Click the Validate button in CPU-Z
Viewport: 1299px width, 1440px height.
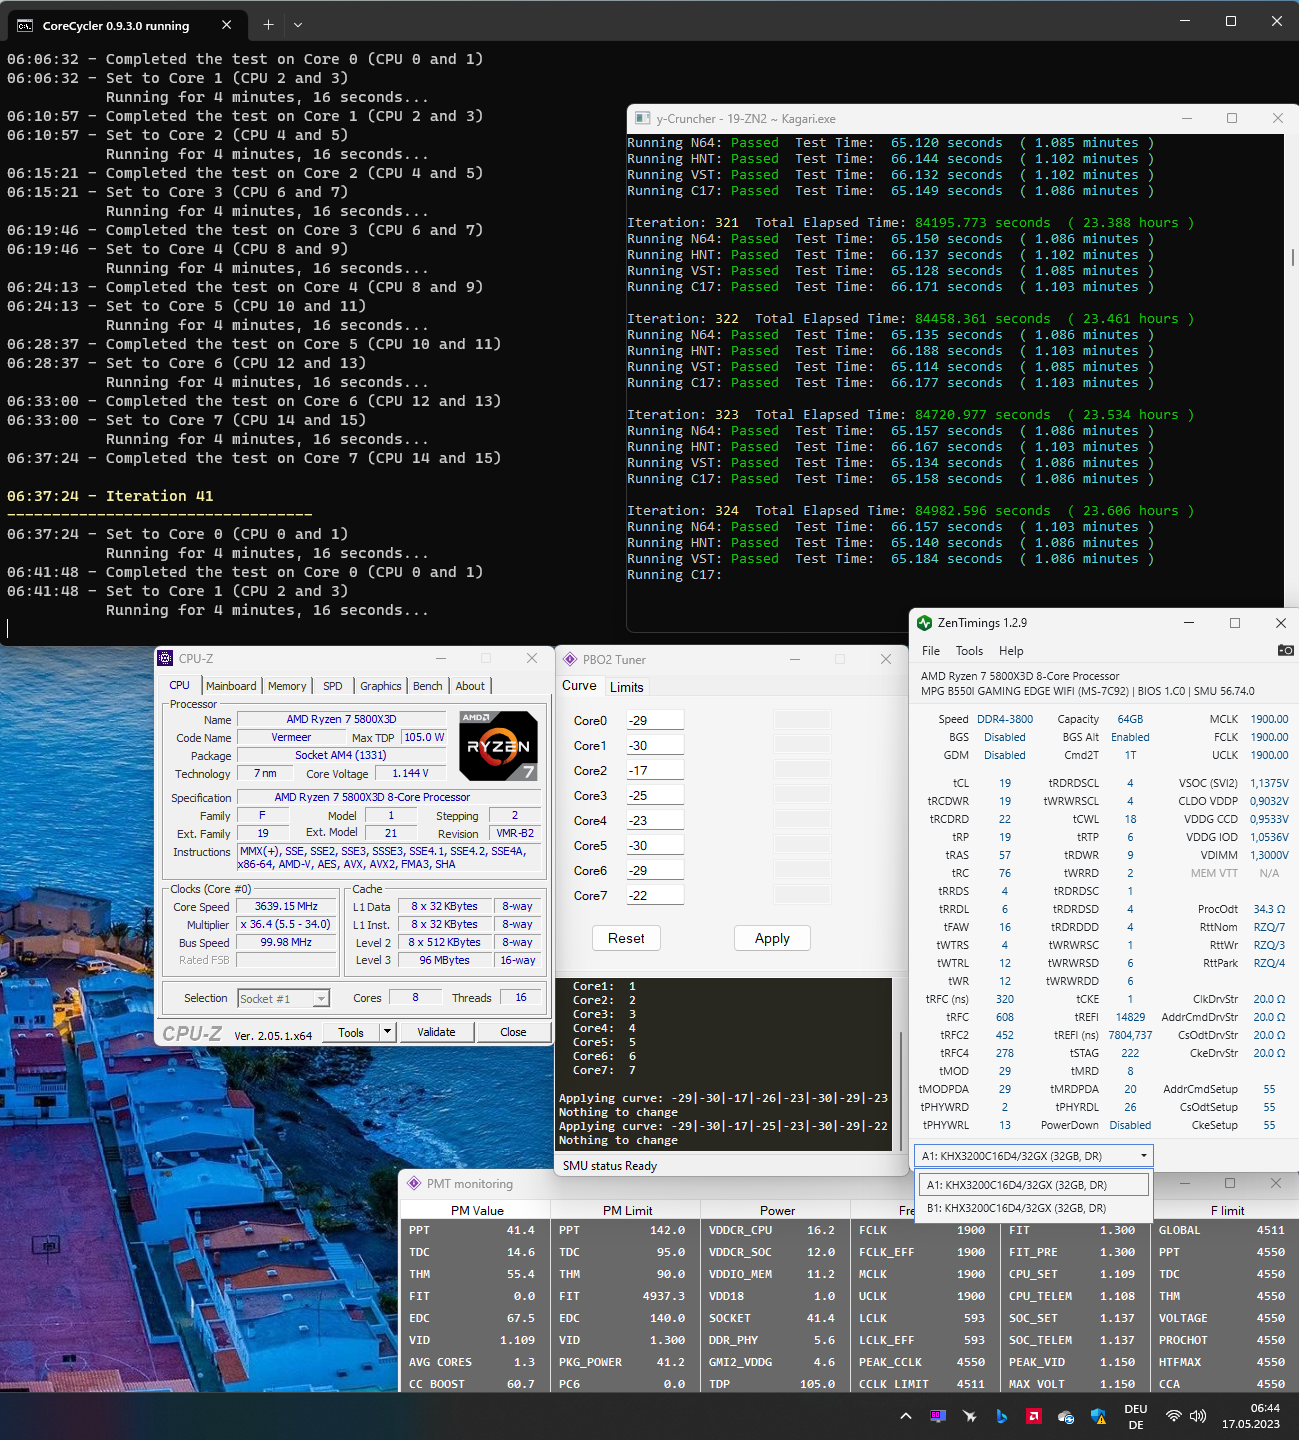click(x=436, y=1032)
